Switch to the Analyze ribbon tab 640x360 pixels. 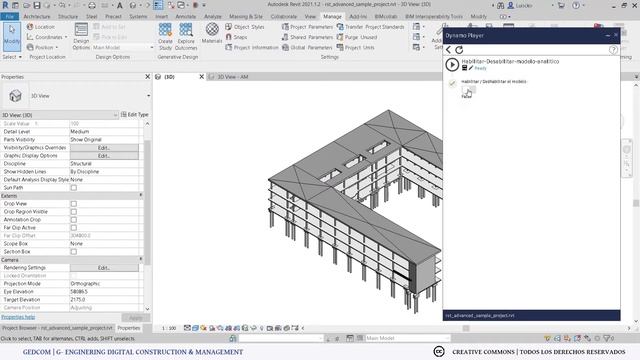click(213, 16)
